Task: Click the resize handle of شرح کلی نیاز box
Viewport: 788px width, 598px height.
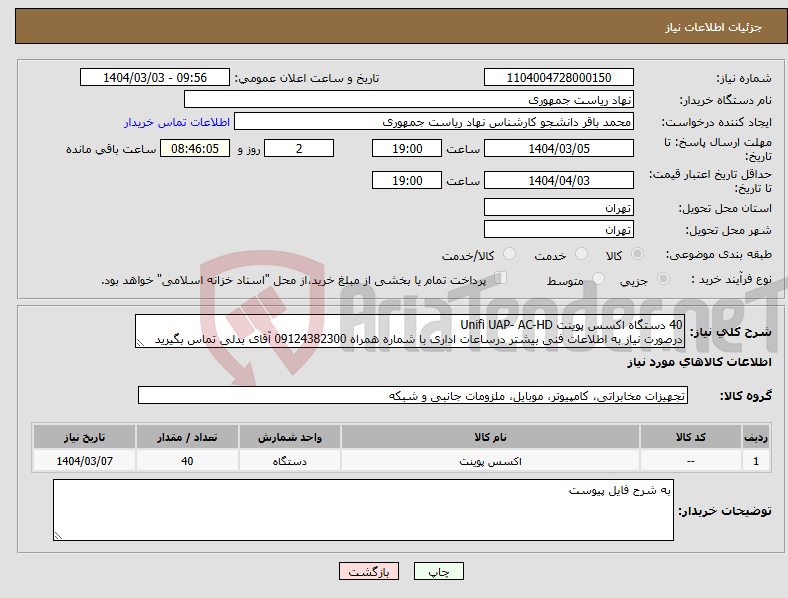Action: (x=140, y=343)
